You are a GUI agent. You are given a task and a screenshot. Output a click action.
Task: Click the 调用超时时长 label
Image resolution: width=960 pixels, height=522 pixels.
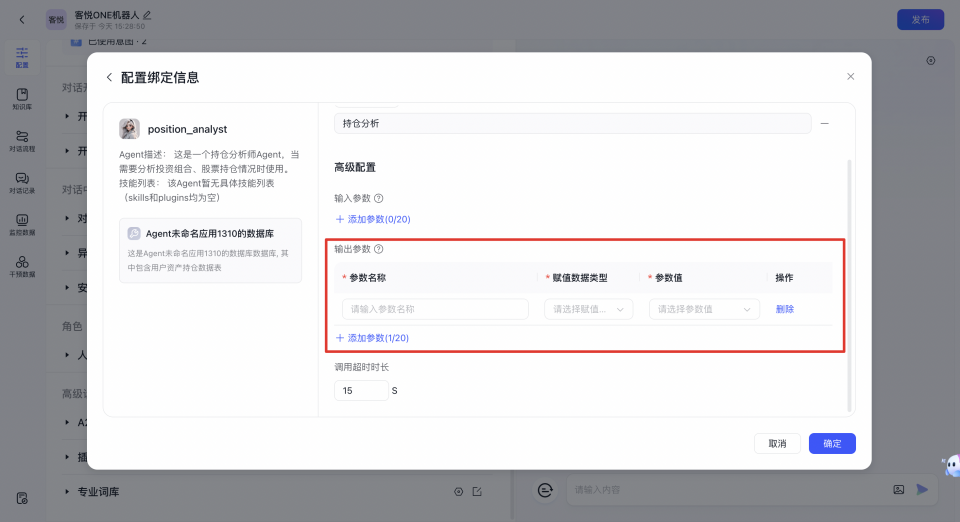click(x=362, y=367)
